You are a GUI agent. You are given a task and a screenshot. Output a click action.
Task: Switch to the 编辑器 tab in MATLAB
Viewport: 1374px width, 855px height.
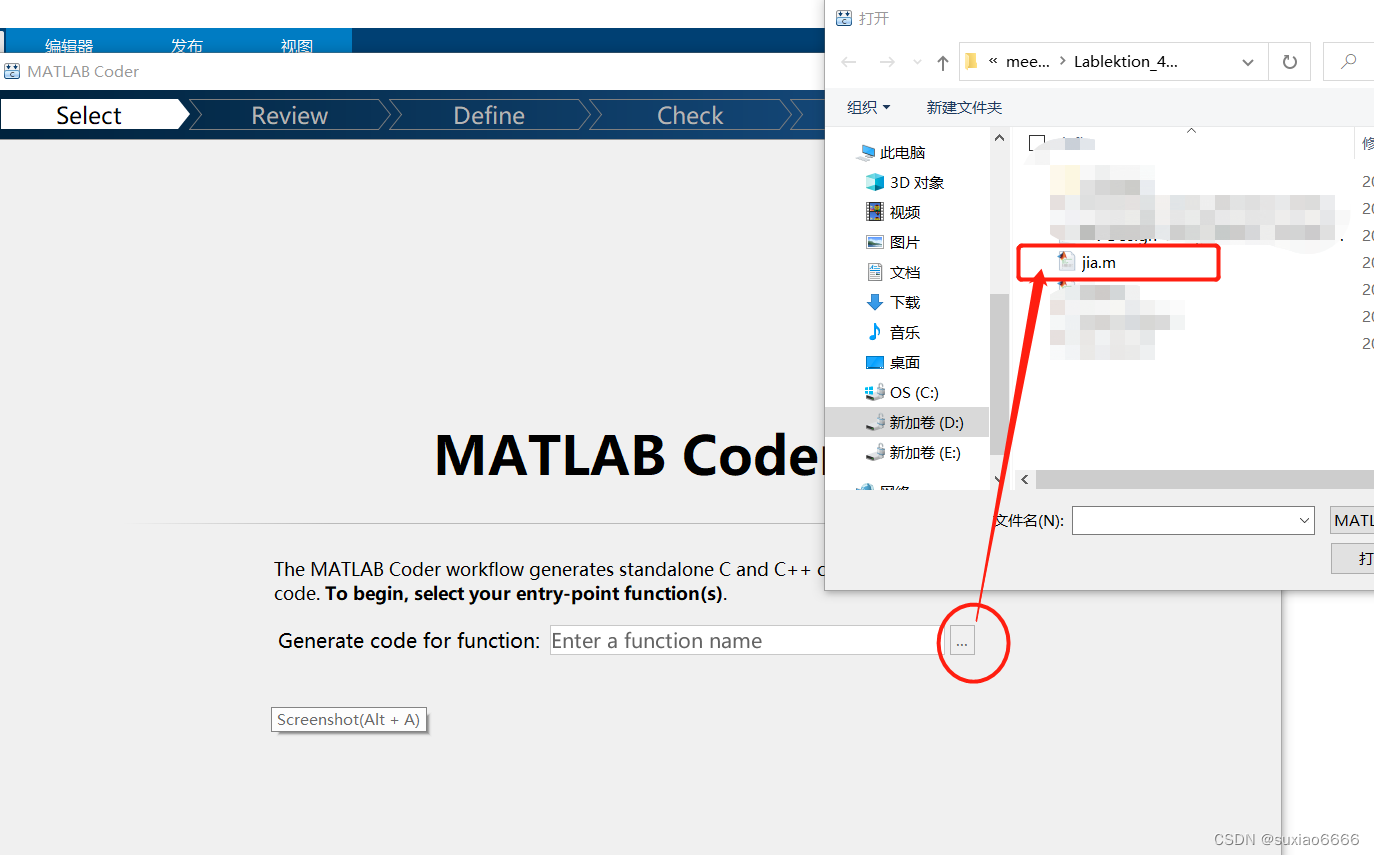69,45
